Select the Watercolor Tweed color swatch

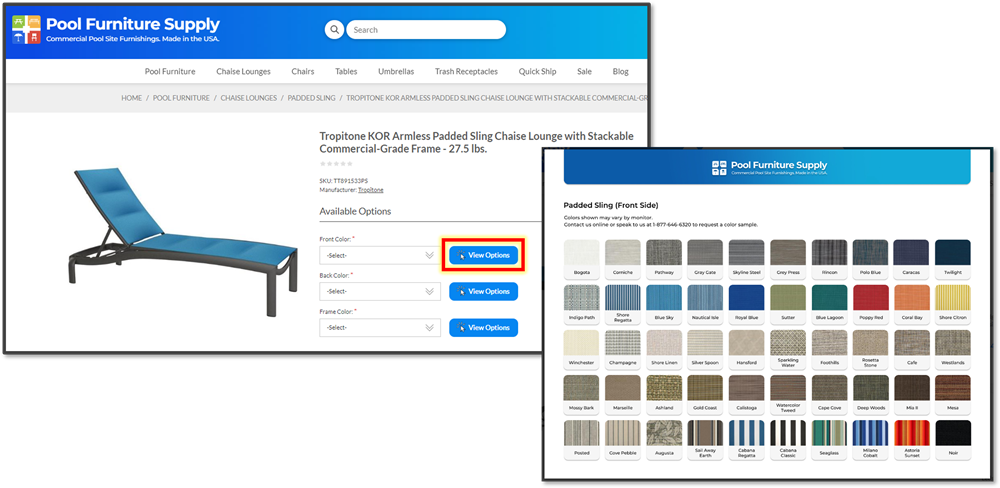point(788,395)
